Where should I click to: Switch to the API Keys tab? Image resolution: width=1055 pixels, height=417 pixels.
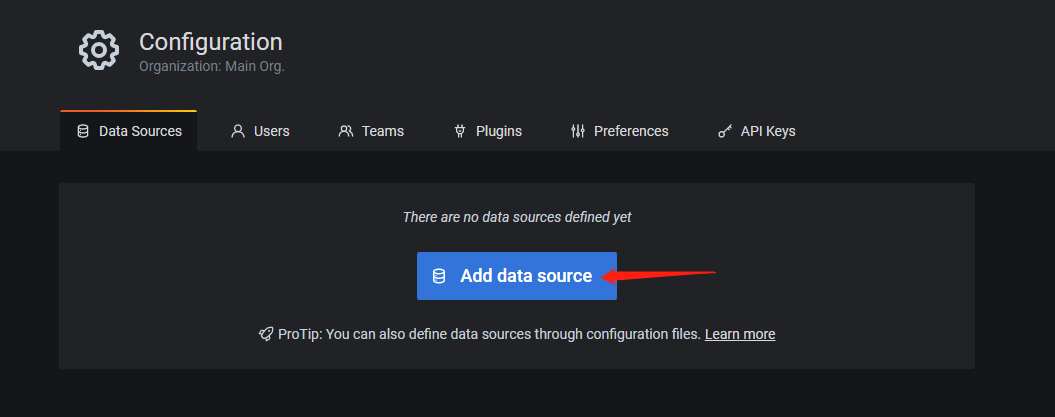click(x=756, y=131)
